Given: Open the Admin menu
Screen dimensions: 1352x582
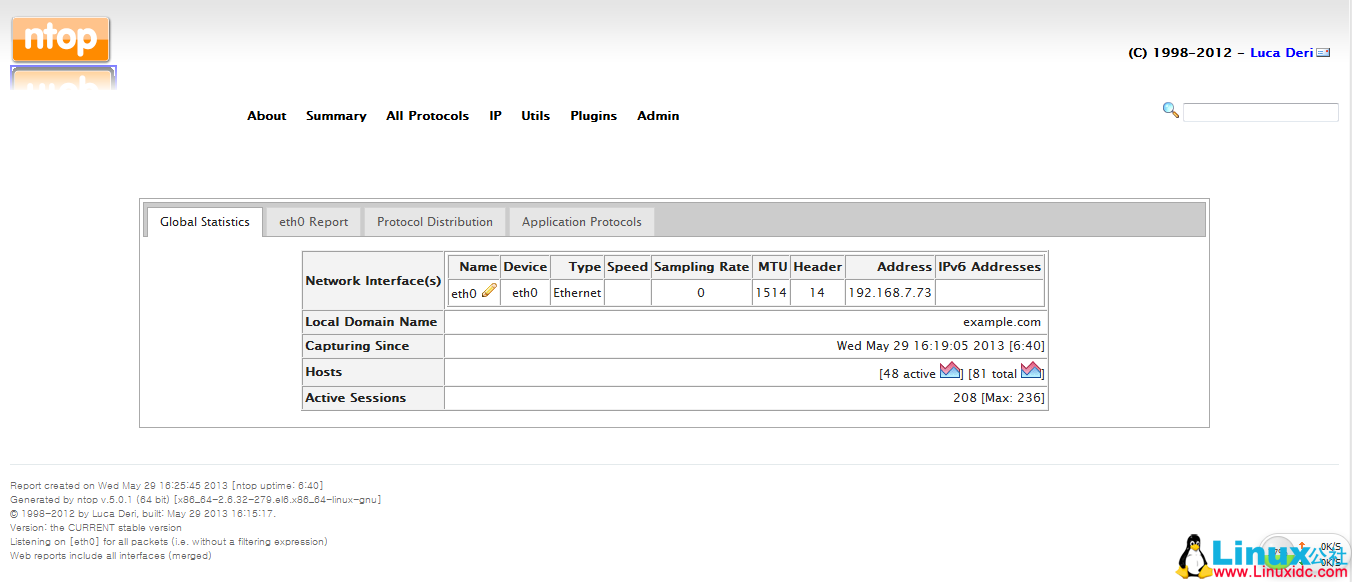Looking at the screenshot, I should click(658, 116).
